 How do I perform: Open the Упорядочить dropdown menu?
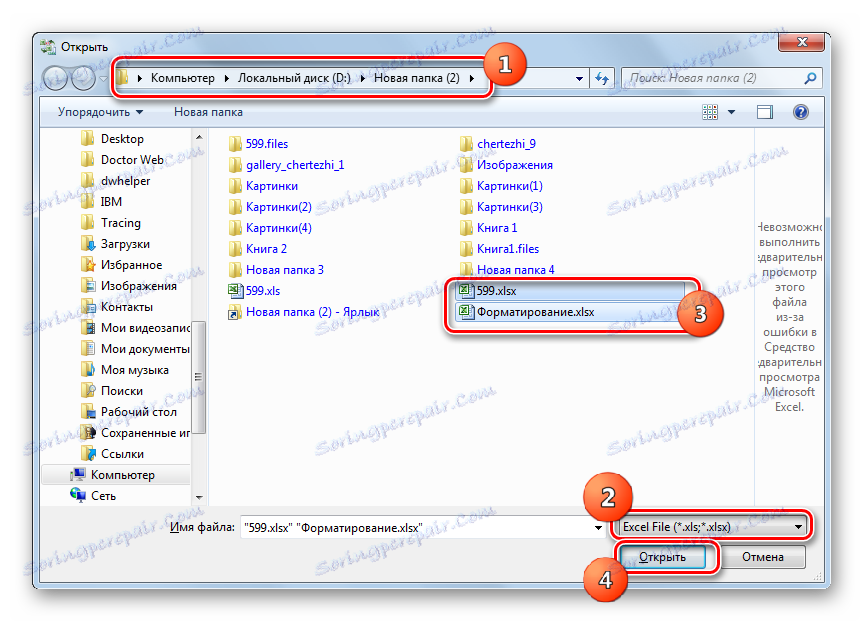pyautogui.click(x=100, y=112)
